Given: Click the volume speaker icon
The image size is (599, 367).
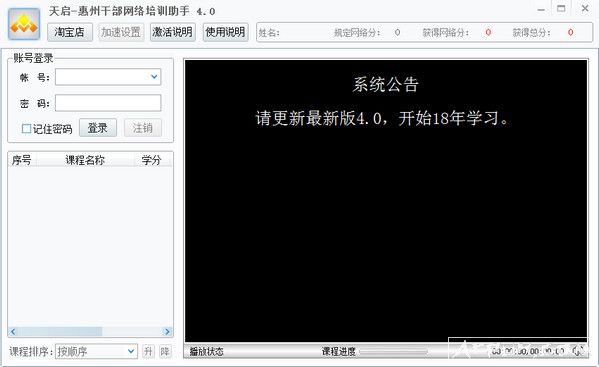Looking at the screenshot, I should 578,351.
